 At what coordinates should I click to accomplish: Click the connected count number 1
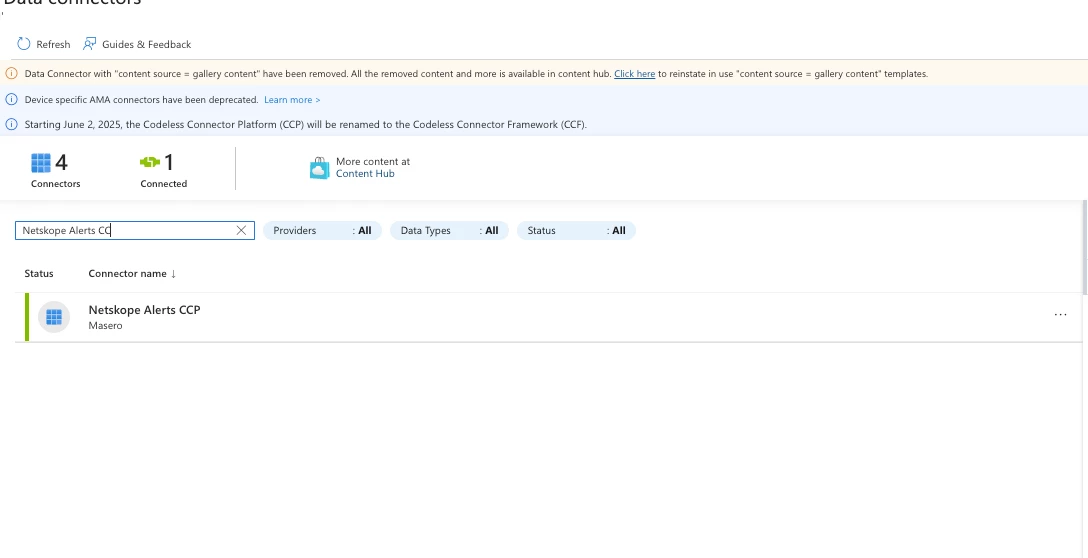pos(169,163)
